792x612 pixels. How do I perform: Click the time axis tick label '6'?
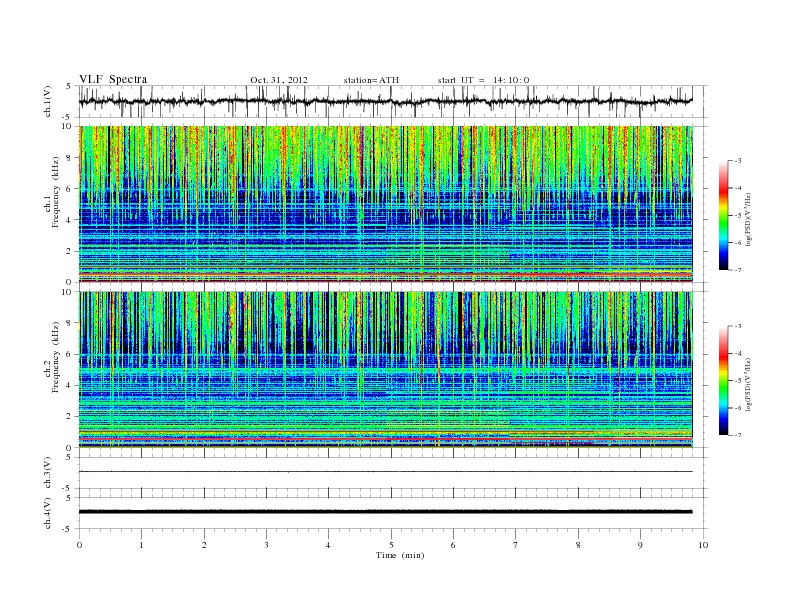(453, 545)
